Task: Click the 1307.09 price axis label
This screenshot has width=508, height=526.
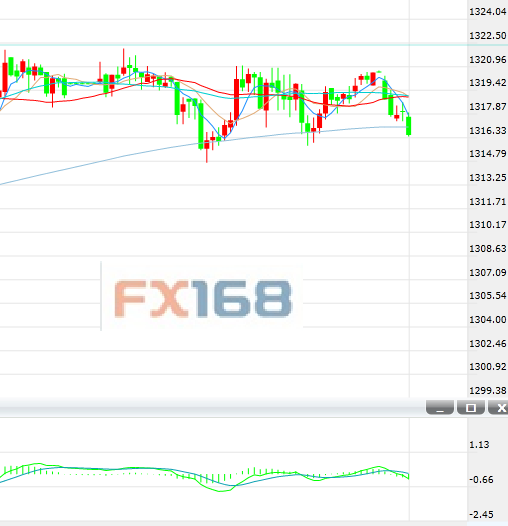Action: tap(488, 272)
